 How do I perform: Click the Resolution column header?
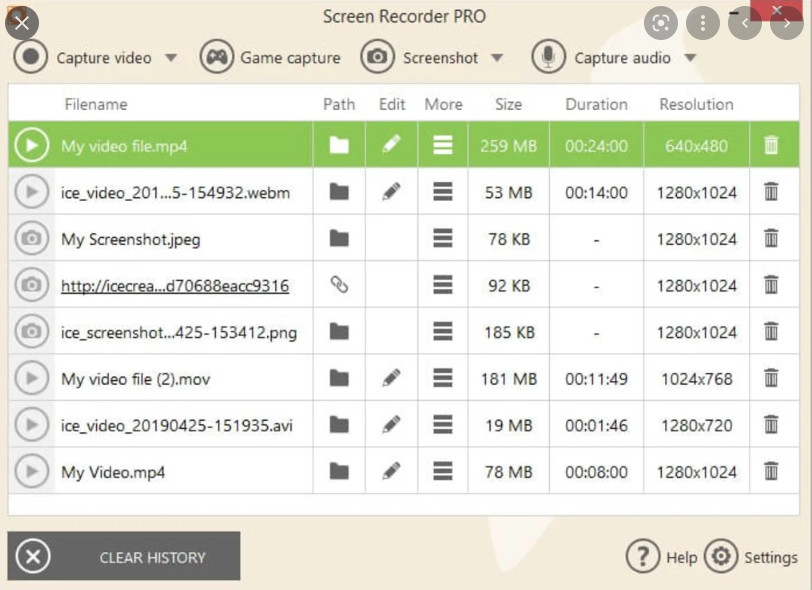pyautogui.click(x=697, y=104)
